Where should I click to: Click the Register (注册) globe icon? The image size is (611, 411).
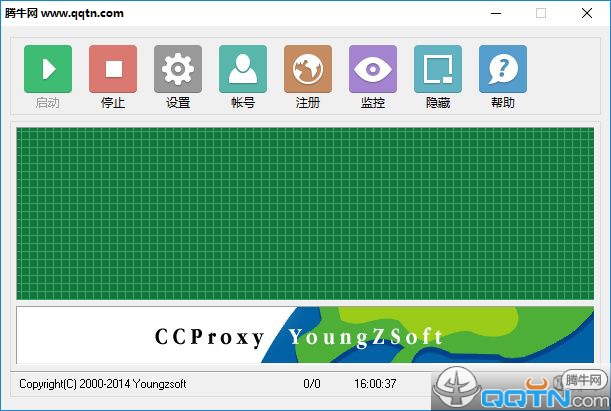[308, 69]
